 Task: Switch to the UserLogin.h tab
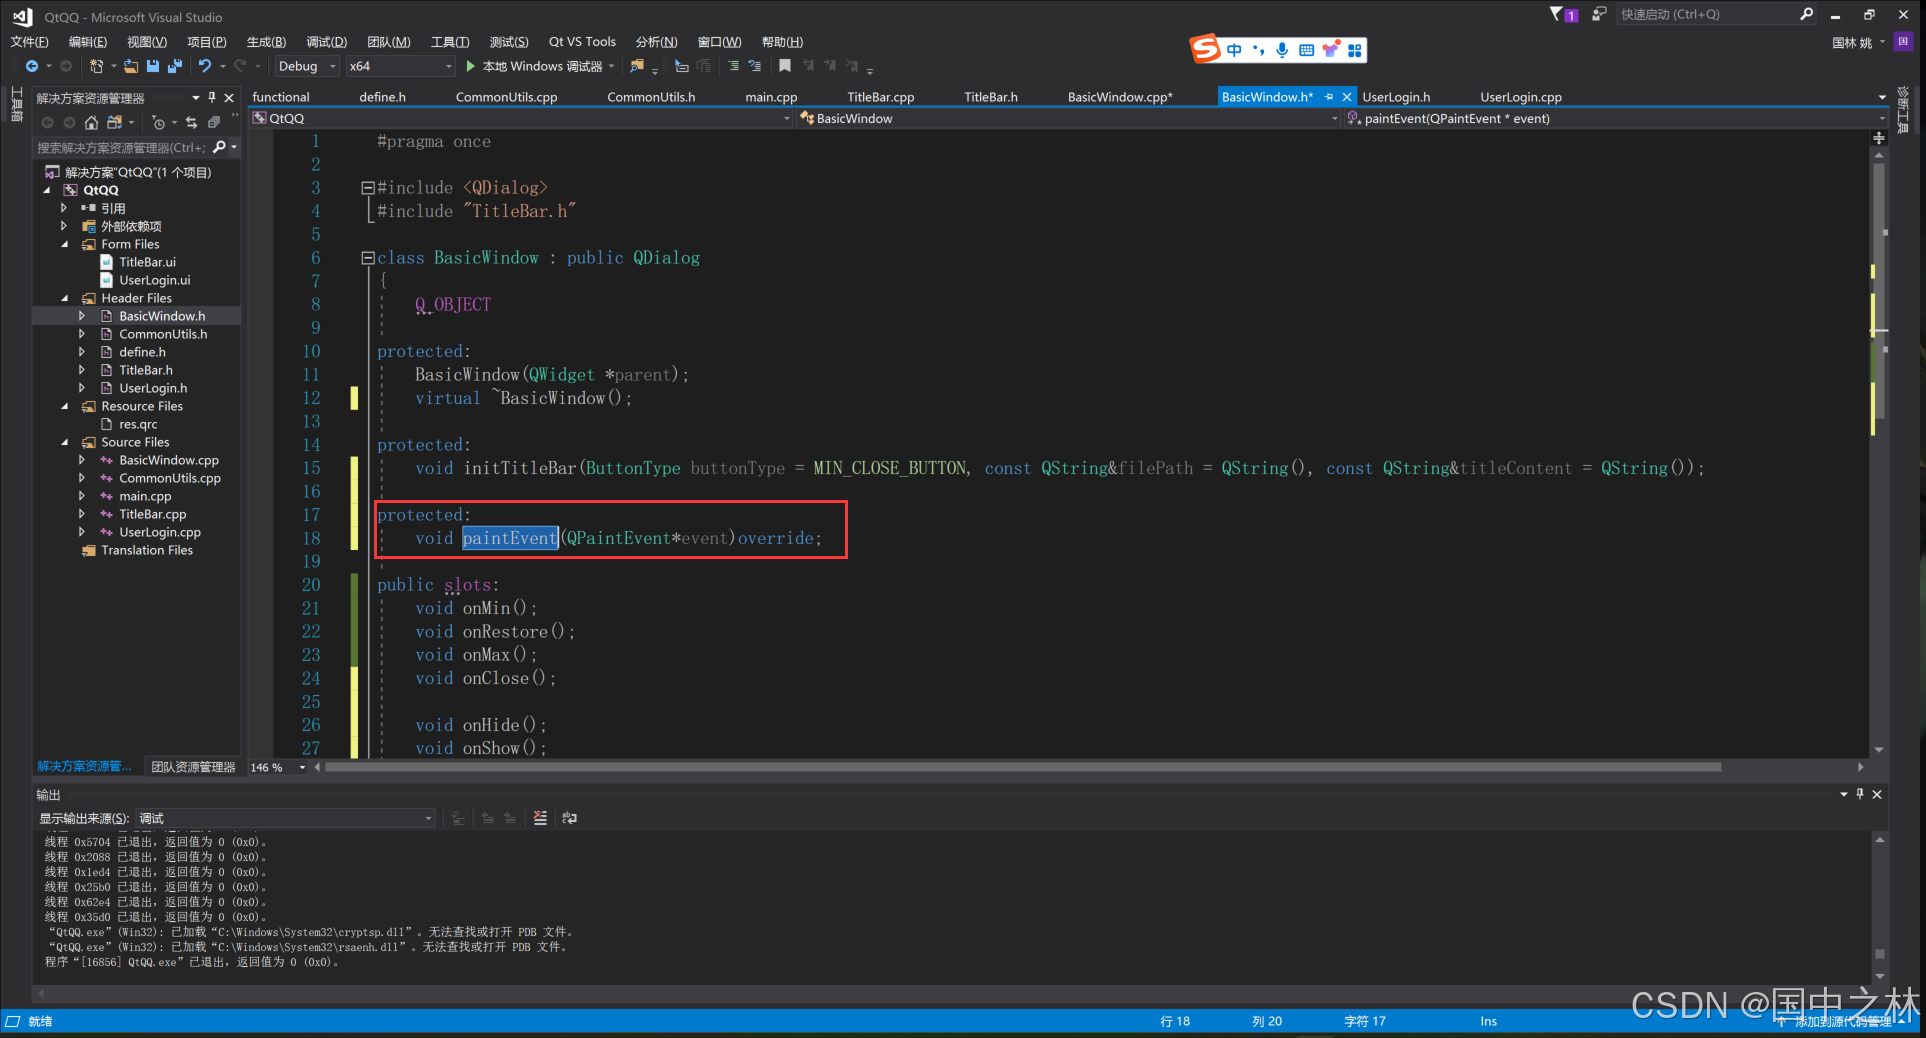pos(1396,97)
